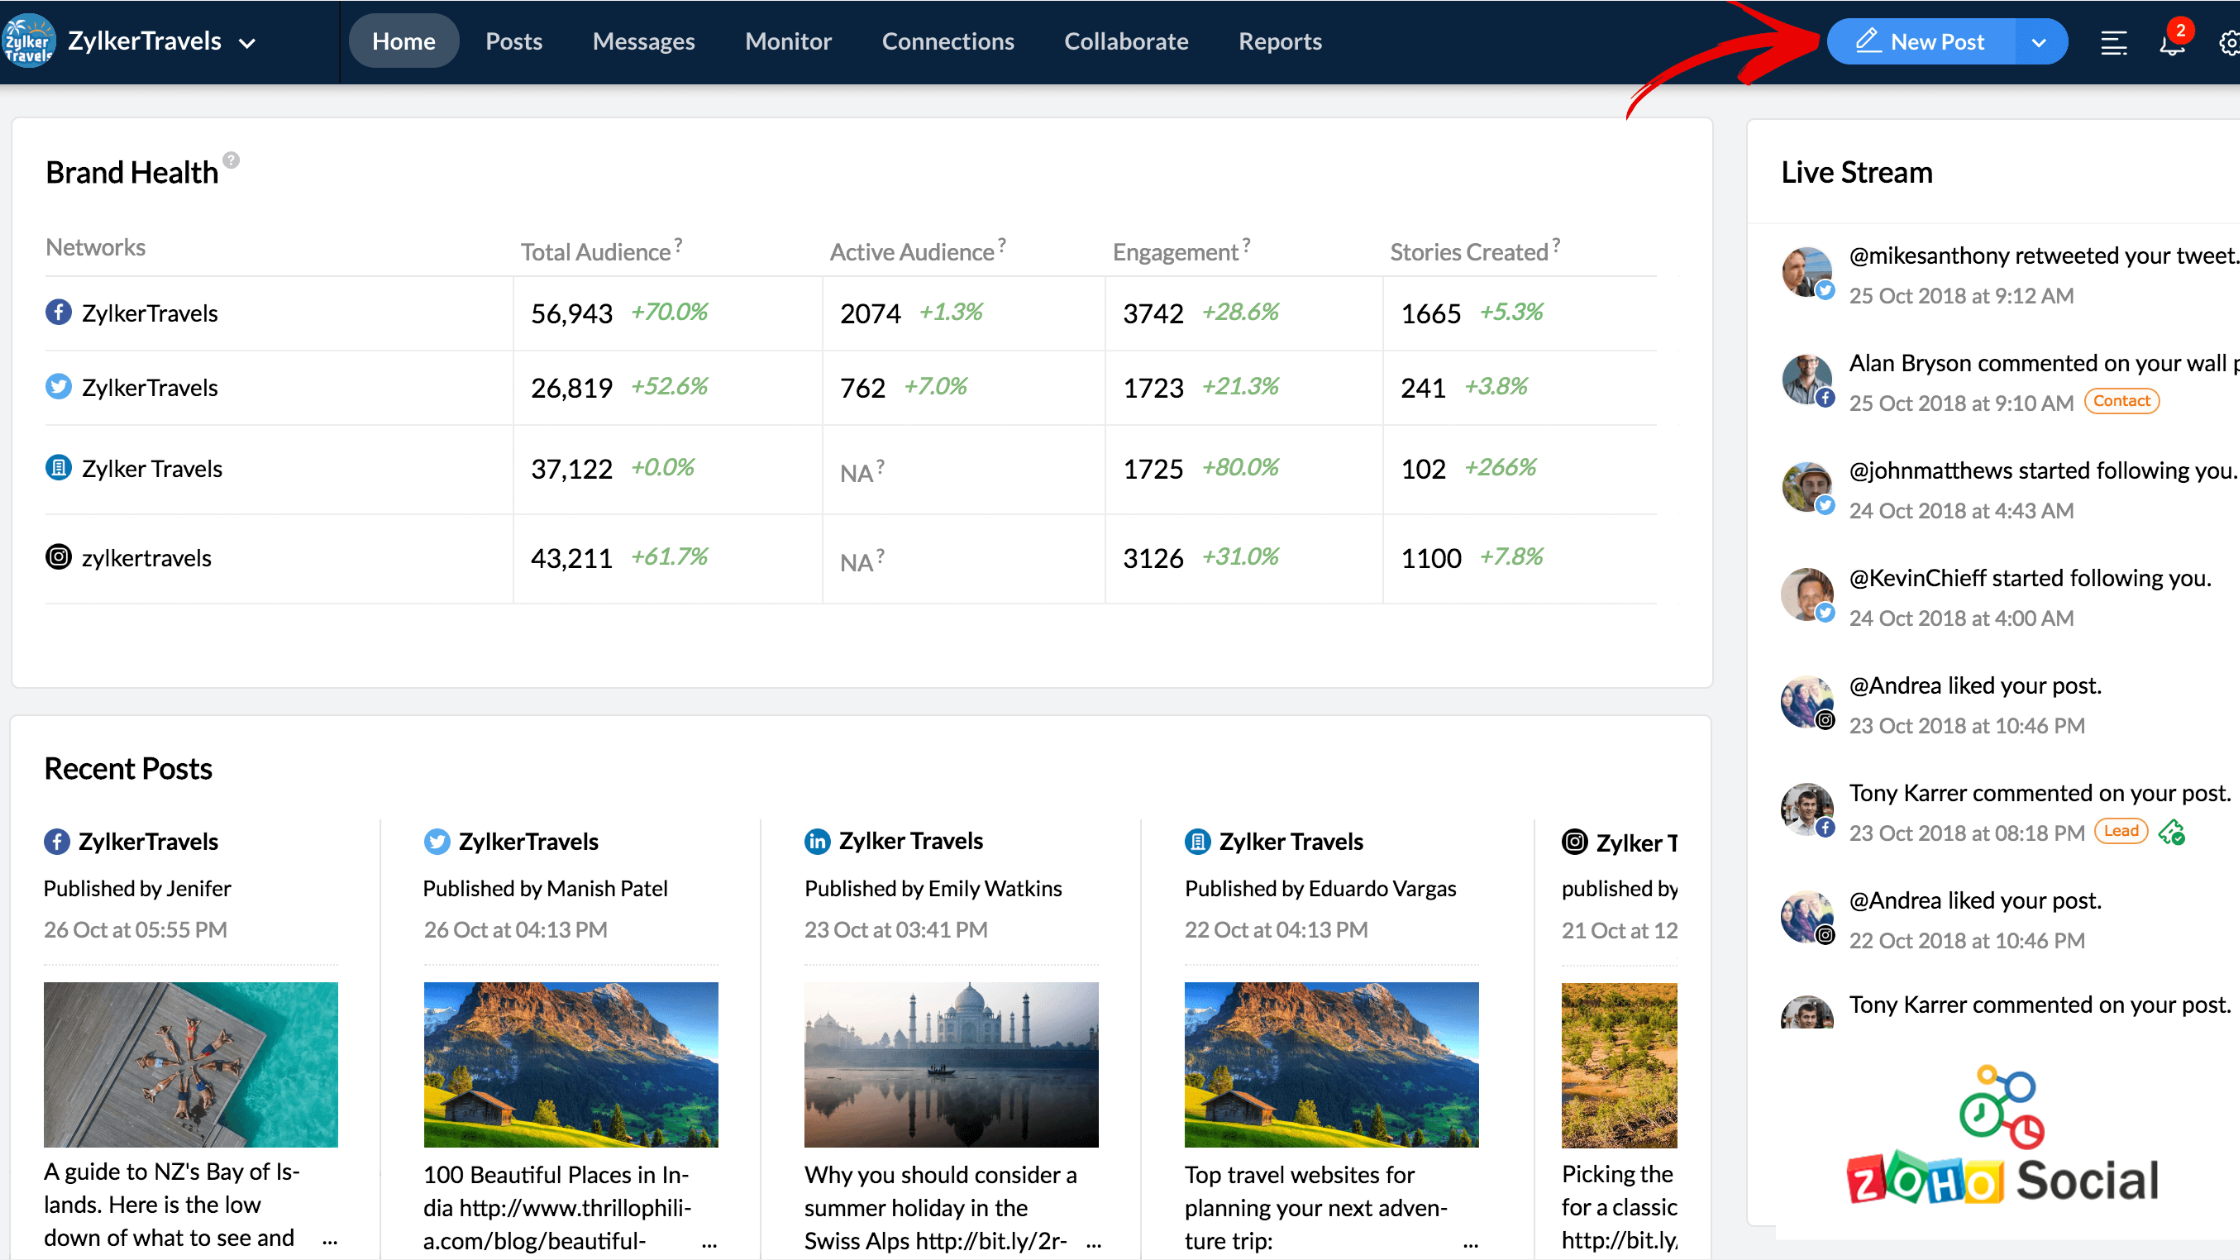The image size is (2240, 1260).
Task: Open Manish Patel's mountain post image
Action: click(x=571, y=1064)
